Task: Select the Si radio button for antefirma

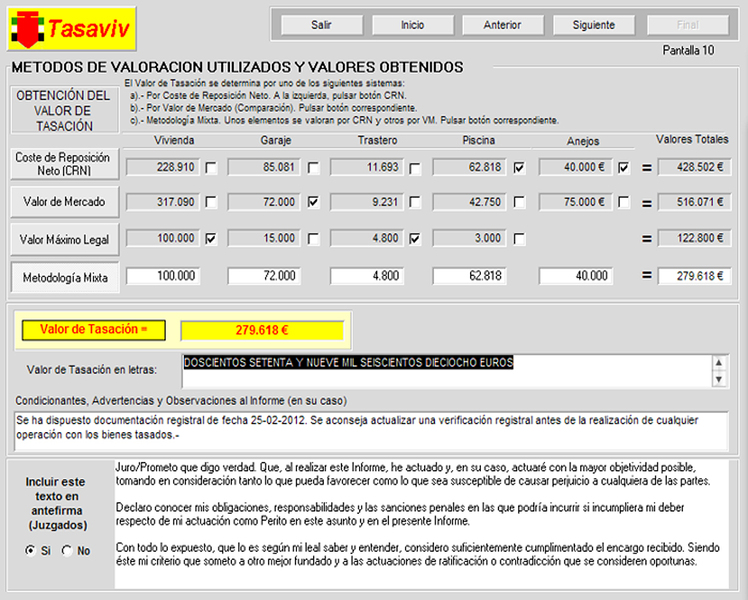Action: click(x=31, y=550)
